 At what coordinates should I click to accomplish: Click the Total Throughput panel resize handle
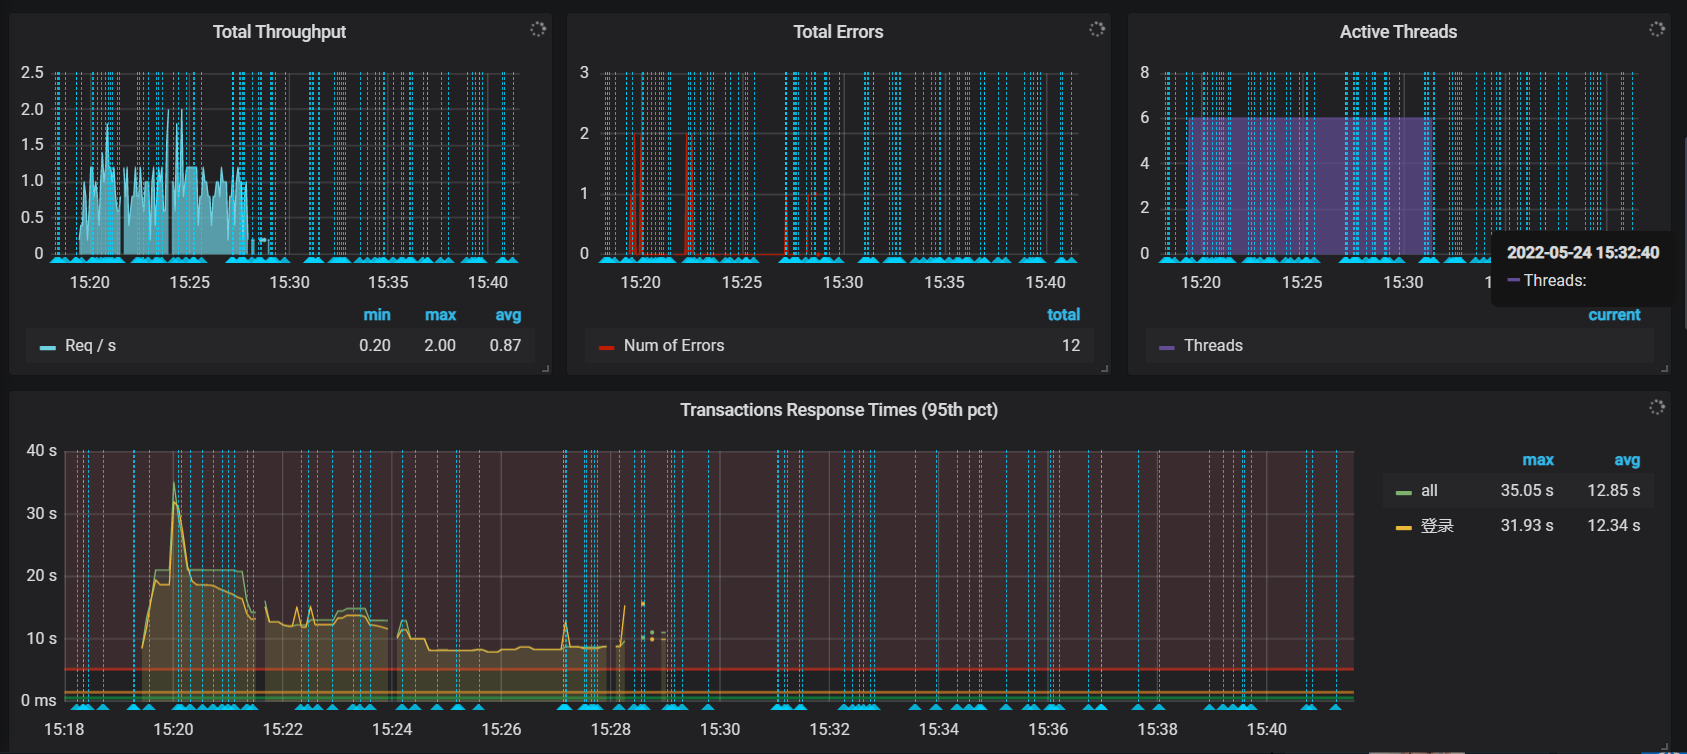[x=546, y=369]
